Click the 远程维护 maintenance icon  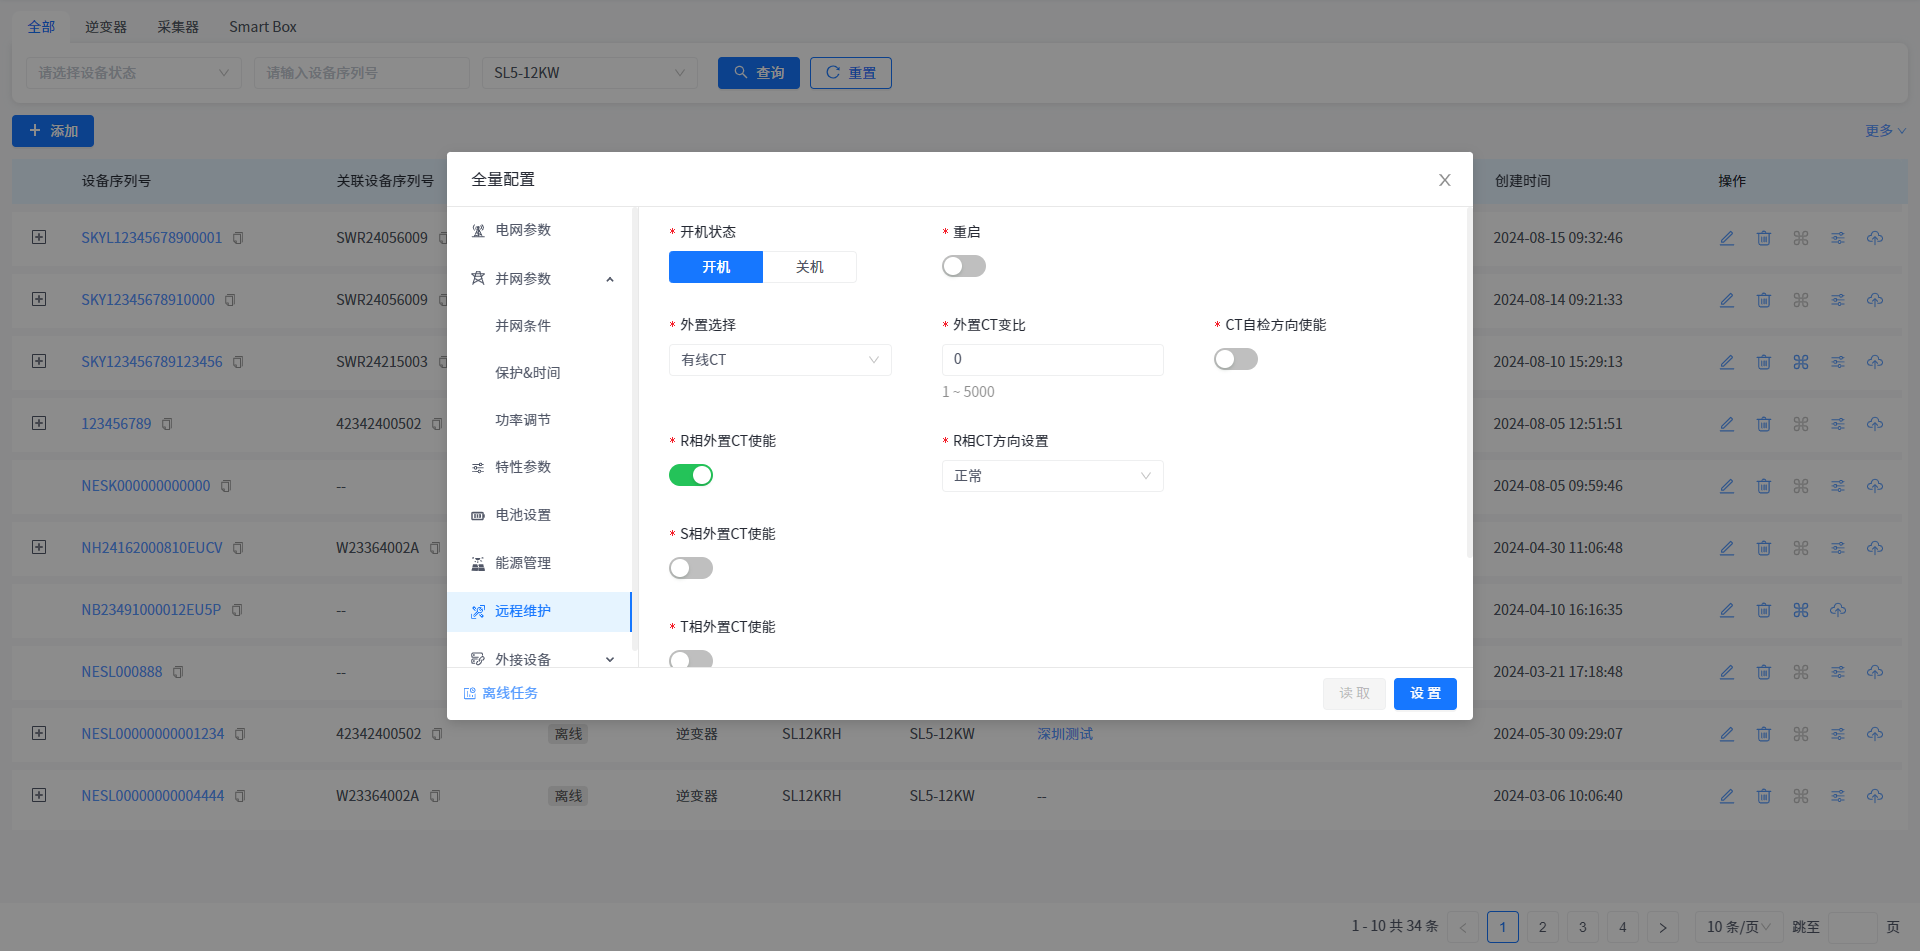click(x=478, y=612)
